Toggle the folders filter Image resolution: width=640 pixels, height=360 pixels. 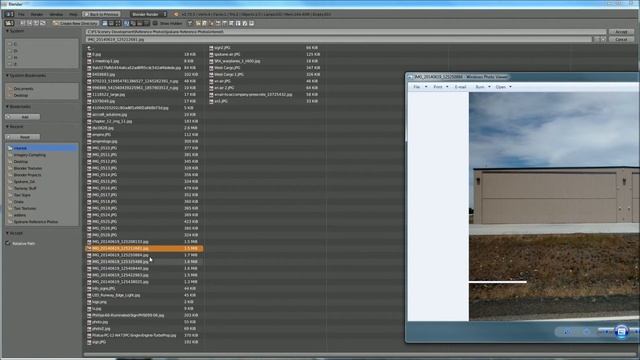pyautogui.click(x=198, y=23)
